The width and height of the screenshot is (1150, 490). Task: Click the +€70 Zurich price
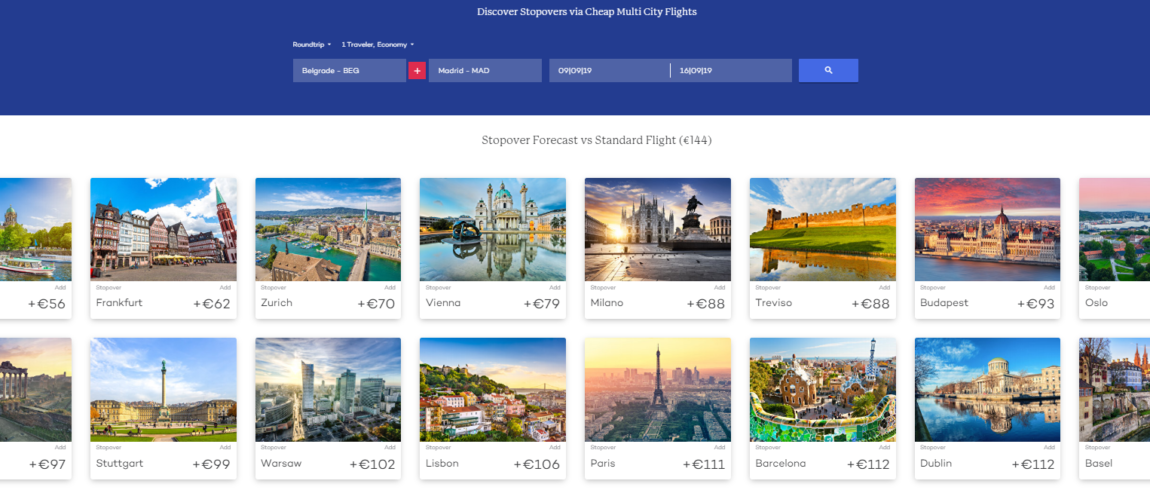[376, 304]
